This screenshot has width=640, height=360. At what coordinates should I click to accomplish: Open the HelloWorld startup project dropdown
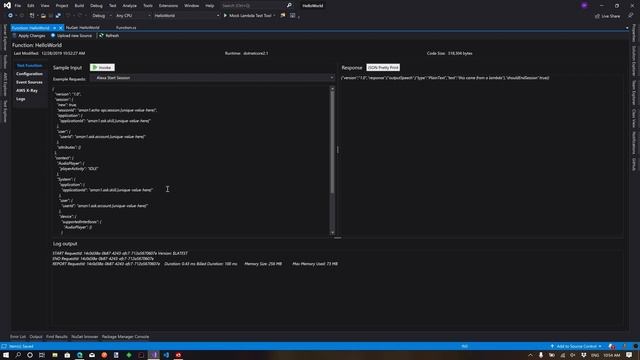click(186, 16)
